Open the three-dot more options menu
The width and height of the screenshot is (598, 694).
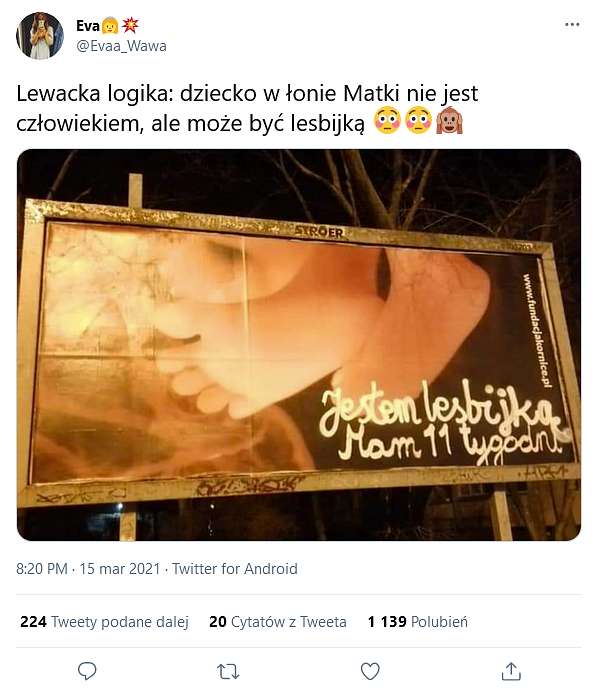pyautogui.click(x=572, y=25)
